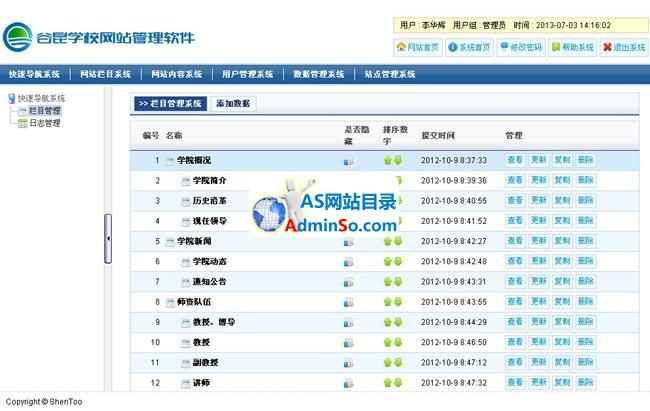Click the 网站首页 home icon button

point(417,47)
